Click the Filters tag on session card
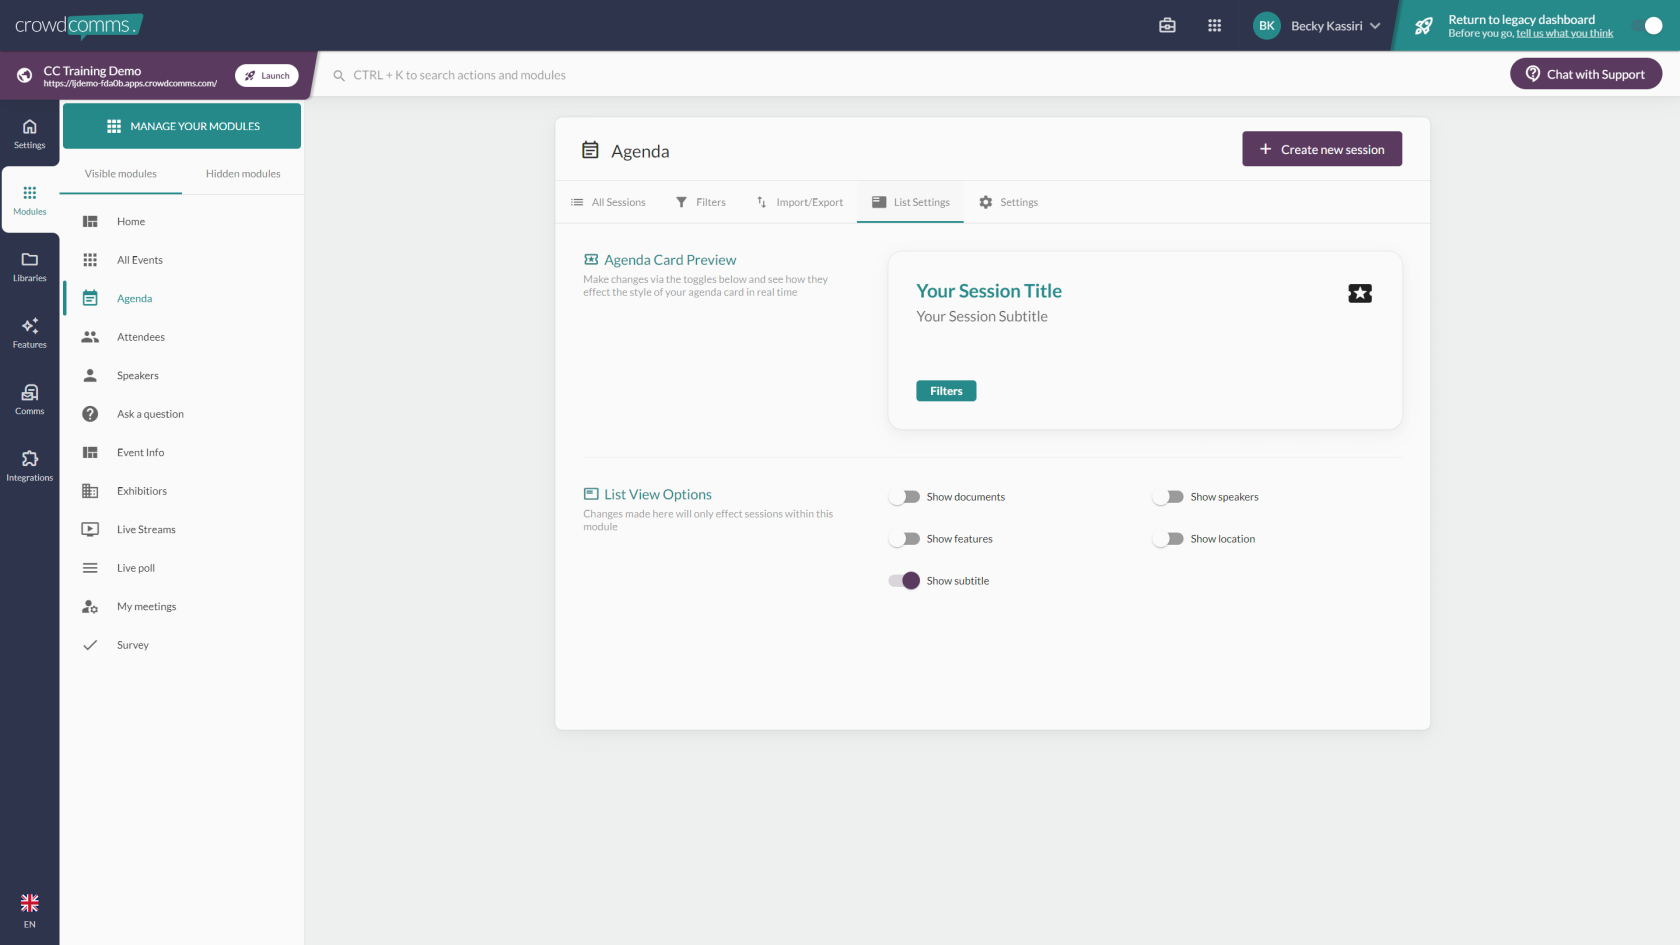Viewport: 1680px width, 945px height. click(946, 391)
